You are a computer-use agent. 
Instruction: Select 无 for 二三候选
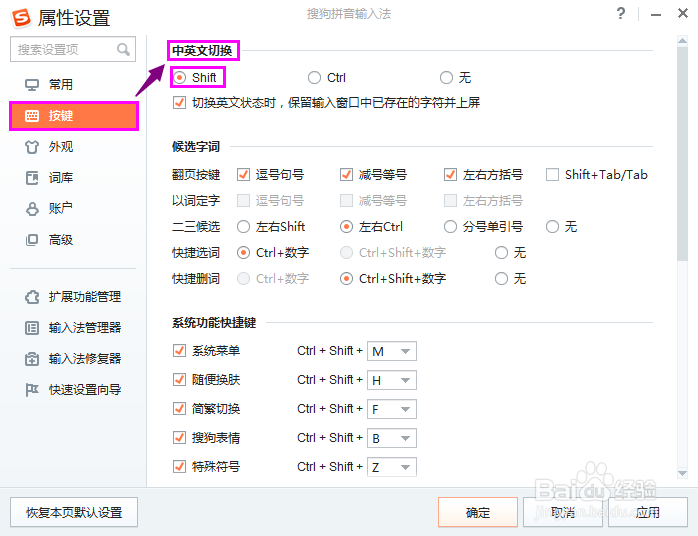coord(552,227)
